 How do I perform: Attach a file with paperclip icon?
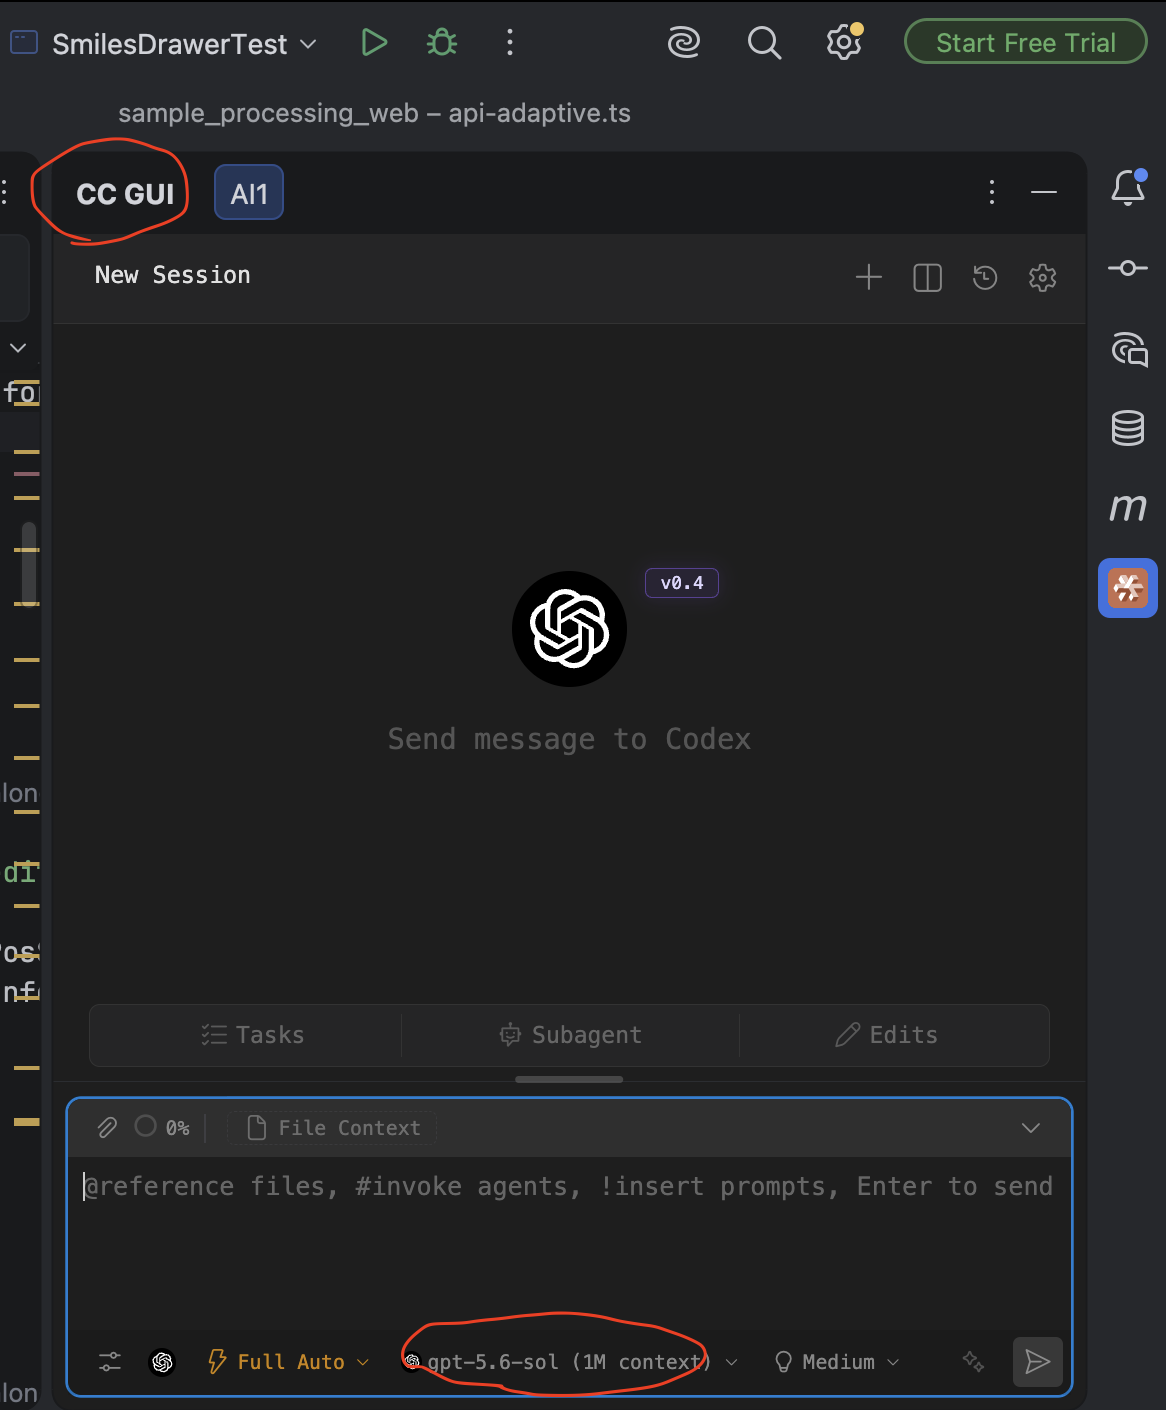click(x=107, y=1128)
